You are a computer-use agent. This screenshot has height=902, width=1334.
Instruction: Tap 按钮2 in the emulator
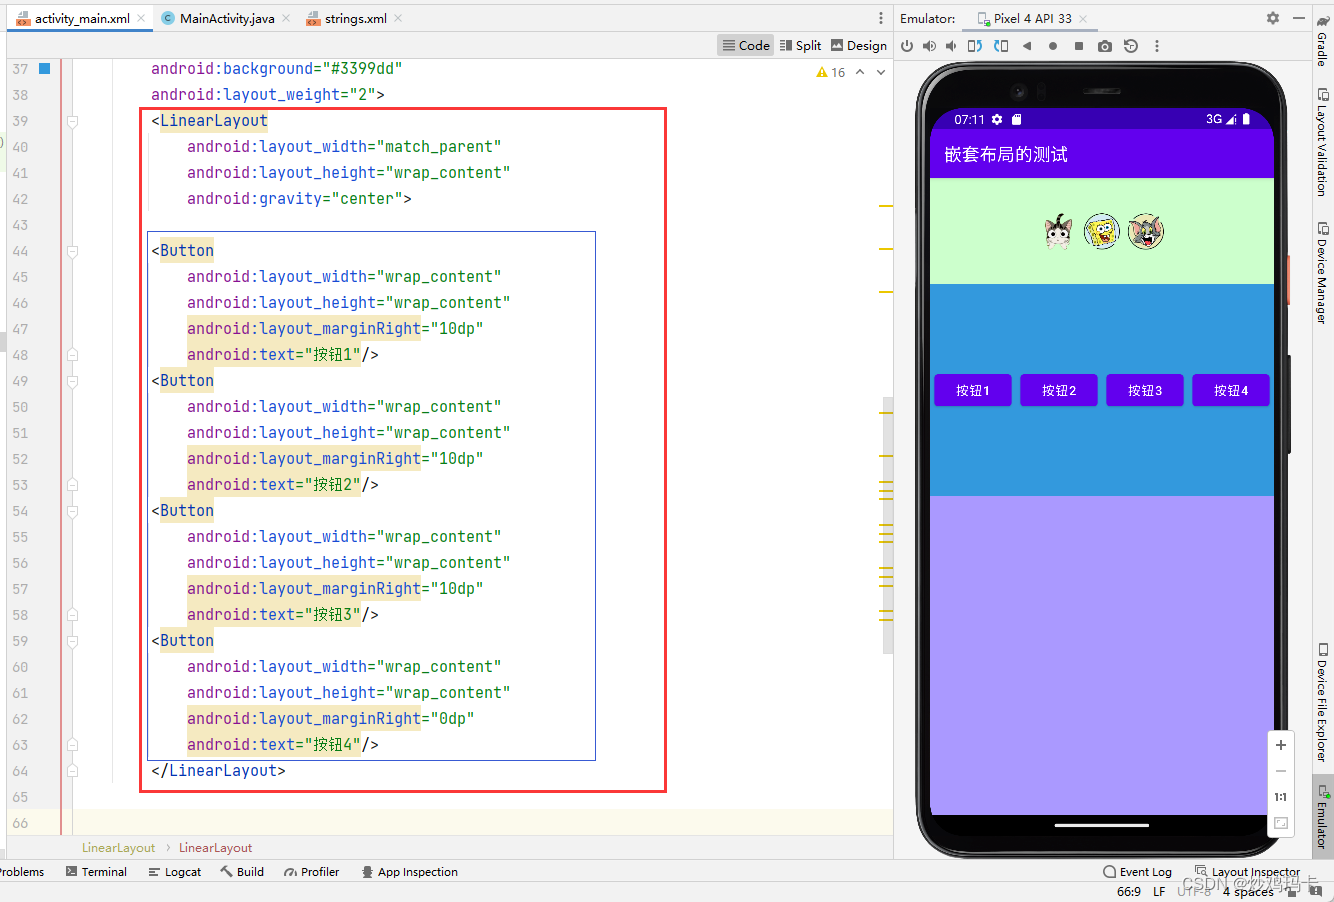[x=1059, y=390]
